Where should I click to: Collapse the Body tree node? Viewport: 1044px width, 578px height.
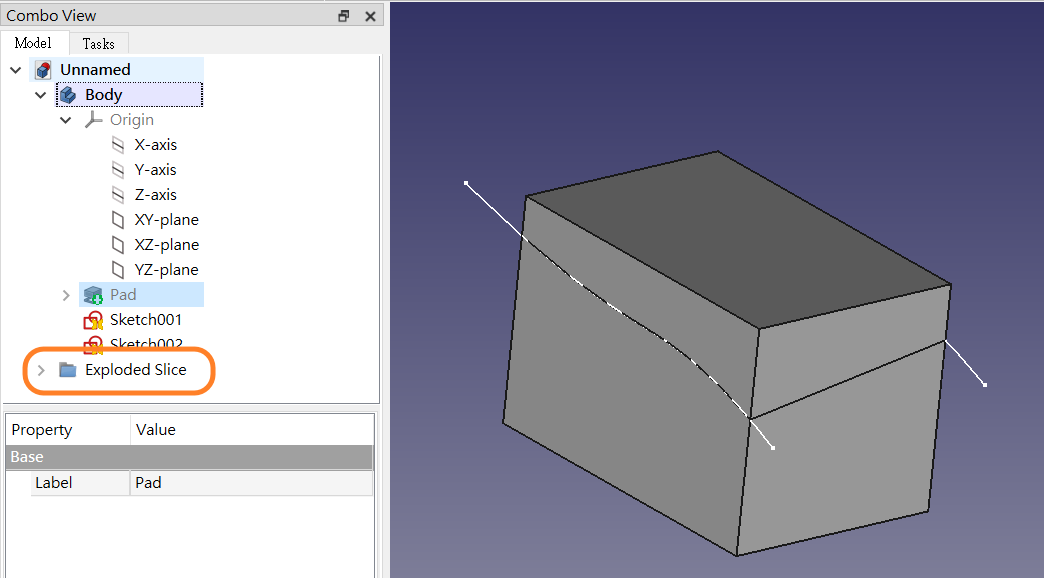tap(41, 95)
